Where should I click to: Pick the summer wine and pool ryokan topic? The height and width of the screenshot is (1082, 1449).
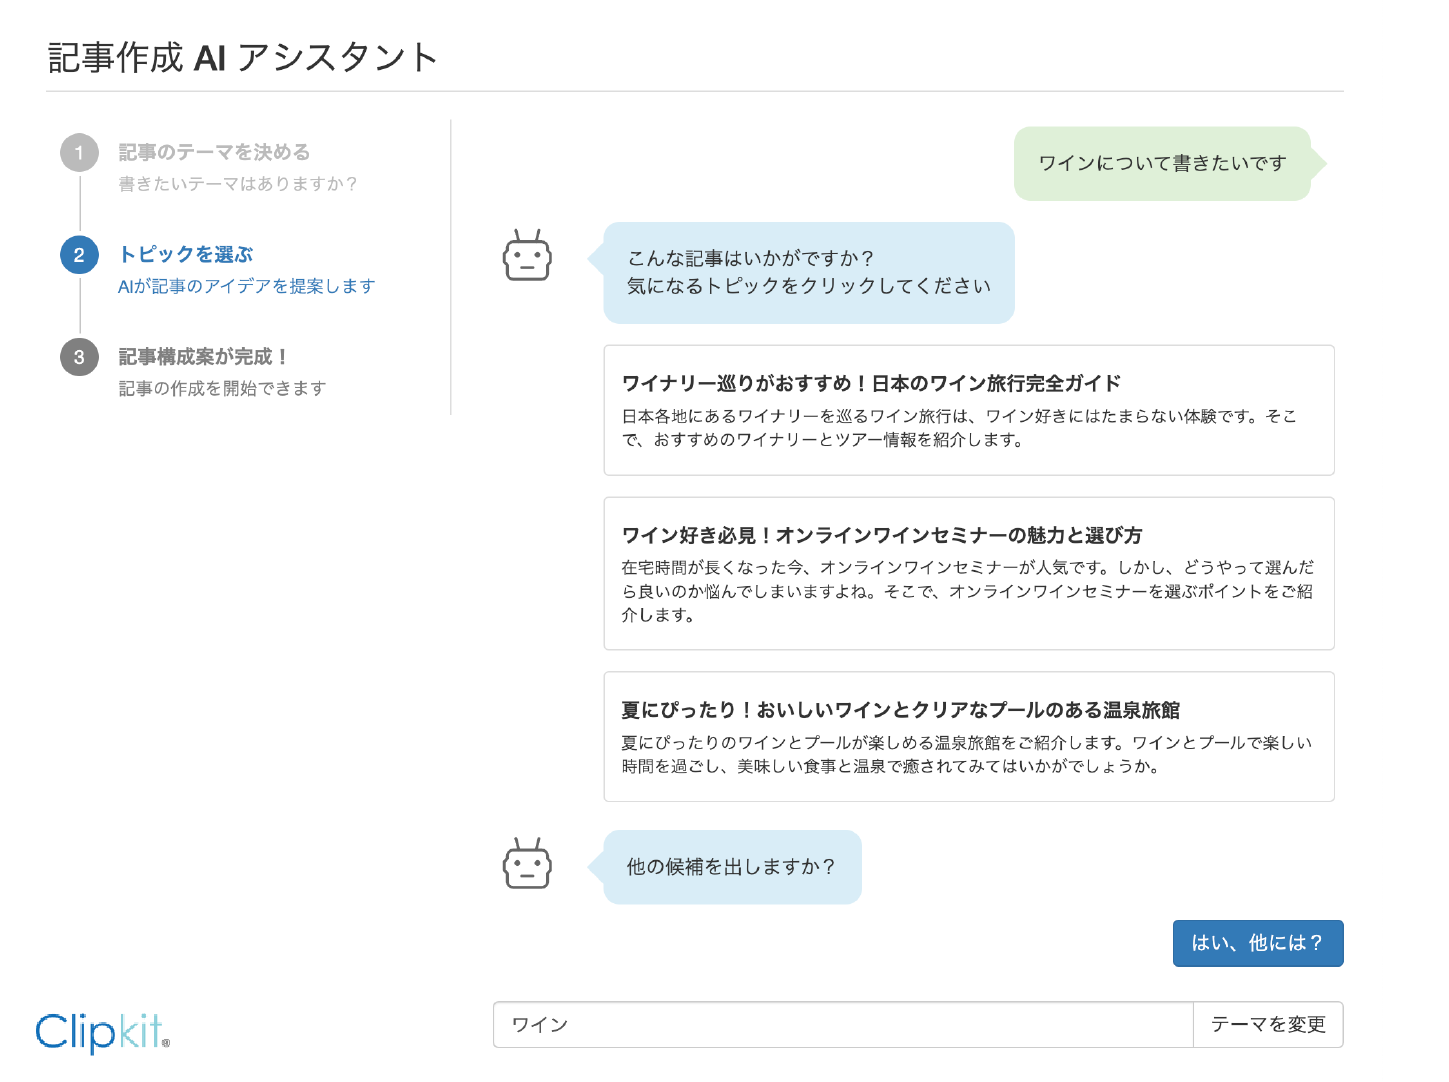968,736
